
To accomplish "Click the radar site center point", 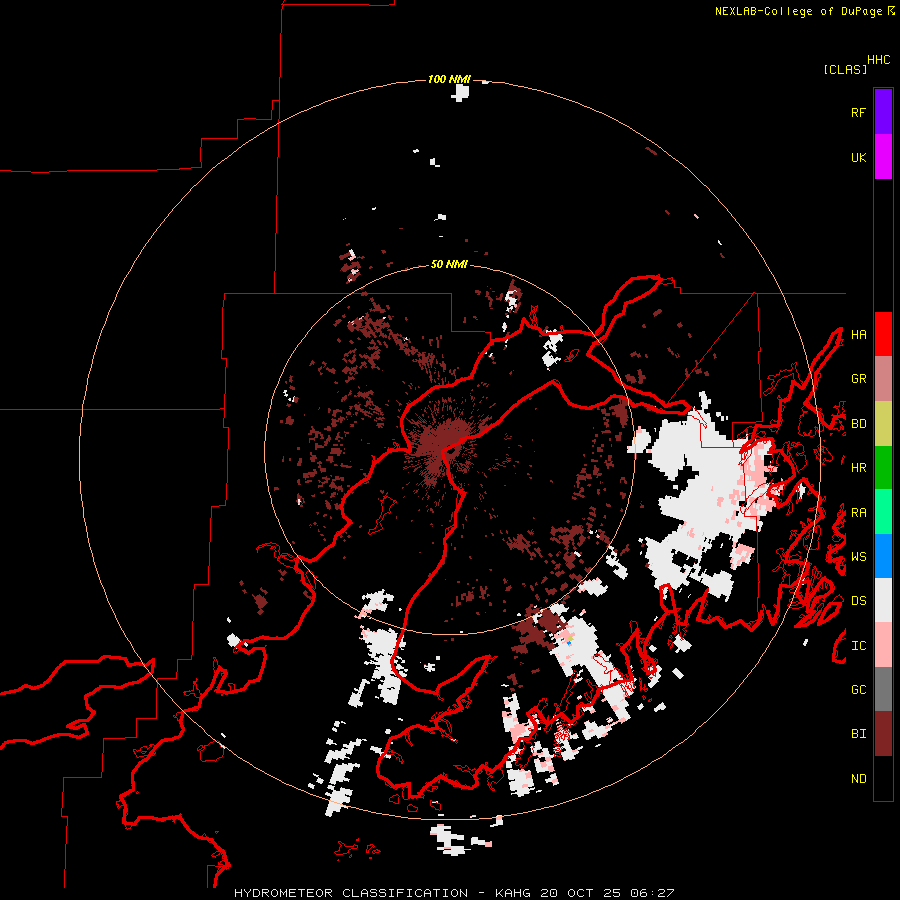I will tap(449, 450).
